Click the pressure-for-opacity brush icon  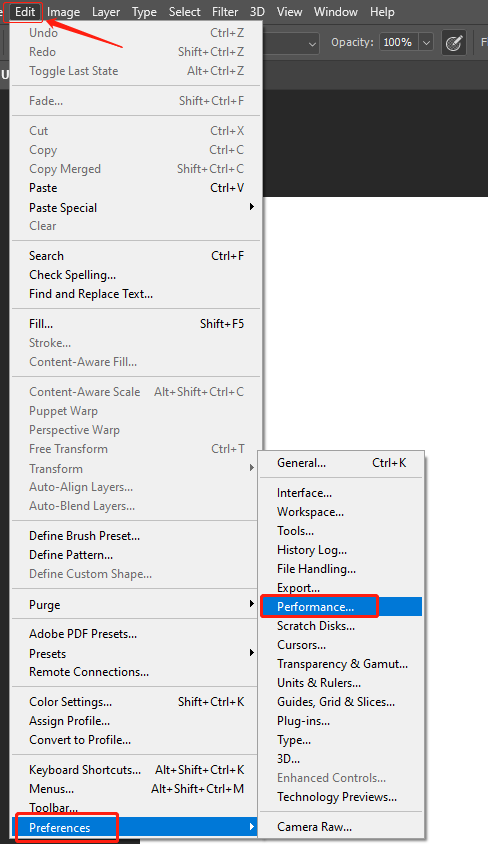pyautogui.click(x=454, y=43)
